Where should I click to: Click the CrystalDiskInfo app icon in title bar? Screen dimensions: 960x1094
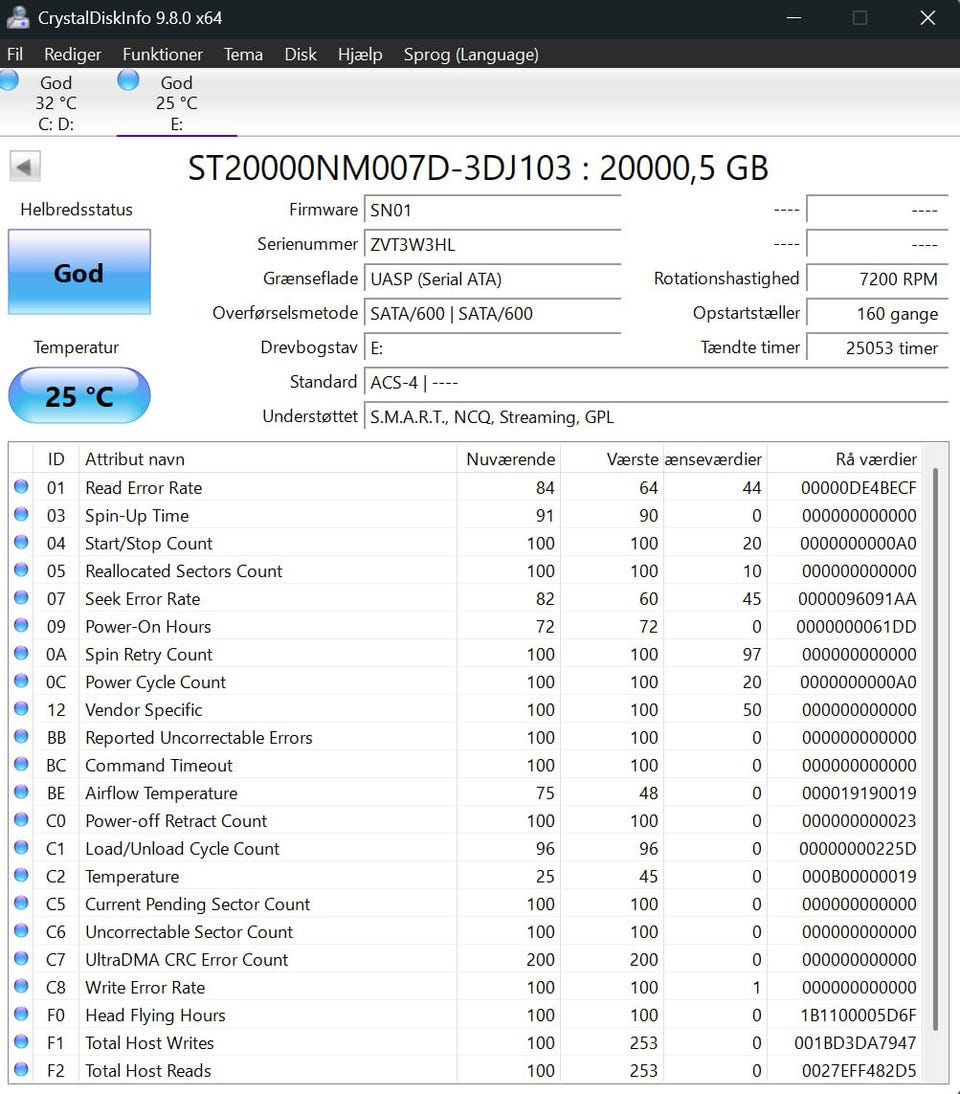pyautogui.click(x=17, y=18)
